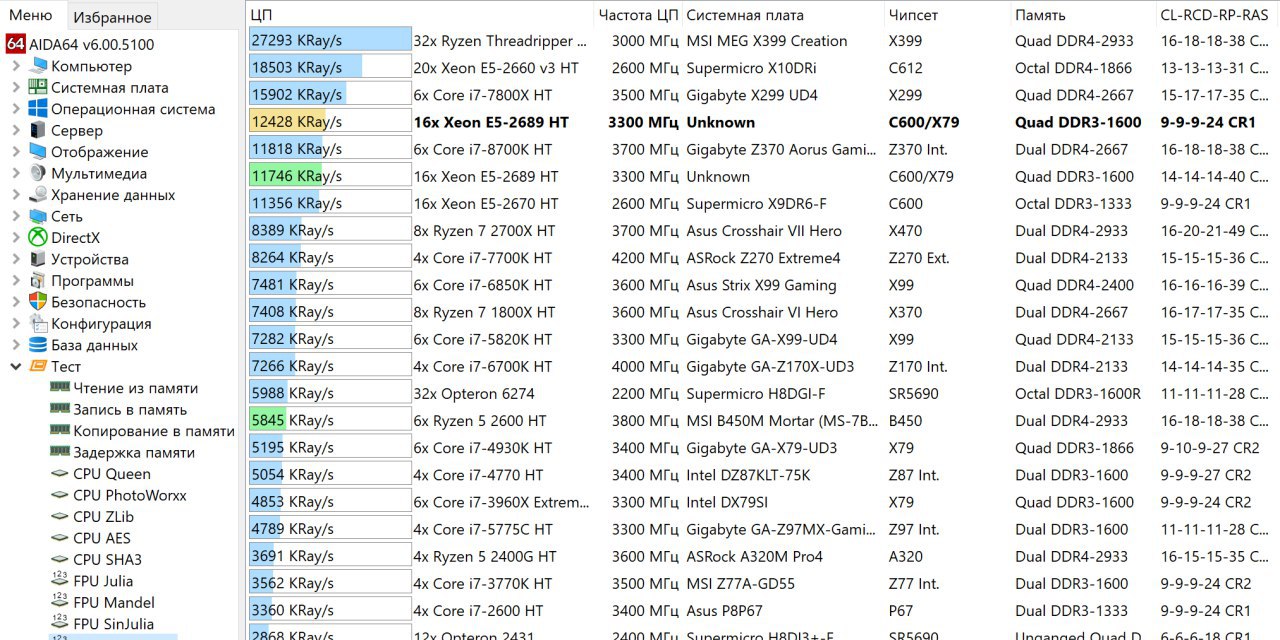Select the Хранение данных drive icon

pos(38,195)
